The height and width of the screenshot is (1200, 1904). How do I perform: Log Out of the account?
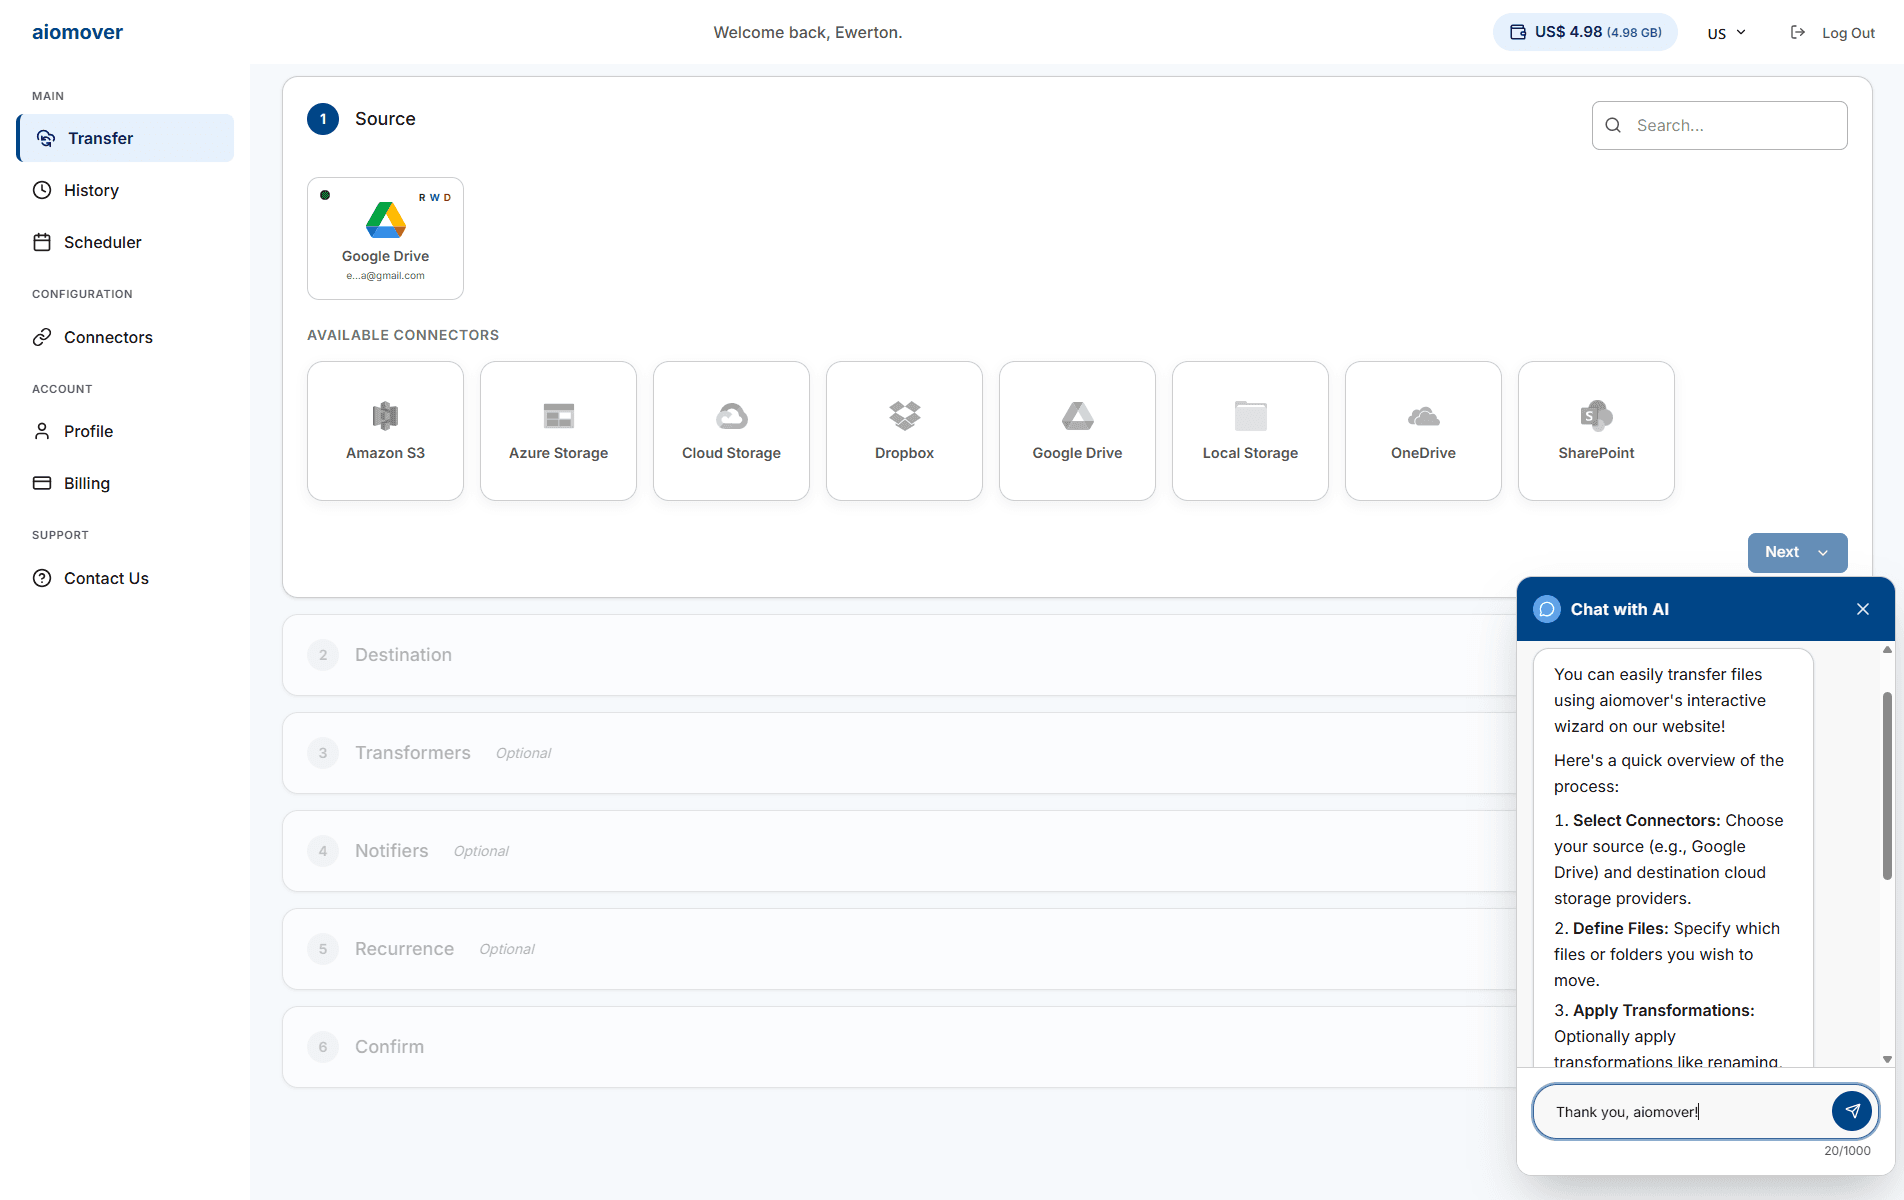pyautogui.click(x=1848, y=32)
